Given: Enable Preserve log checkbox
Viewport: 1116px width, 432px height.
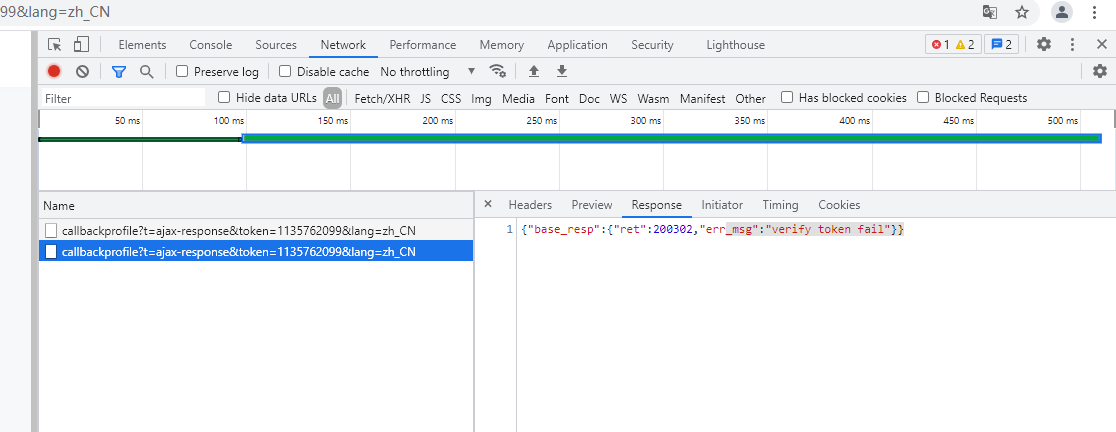Looking at the screenshot, I should tap(182, 71).
